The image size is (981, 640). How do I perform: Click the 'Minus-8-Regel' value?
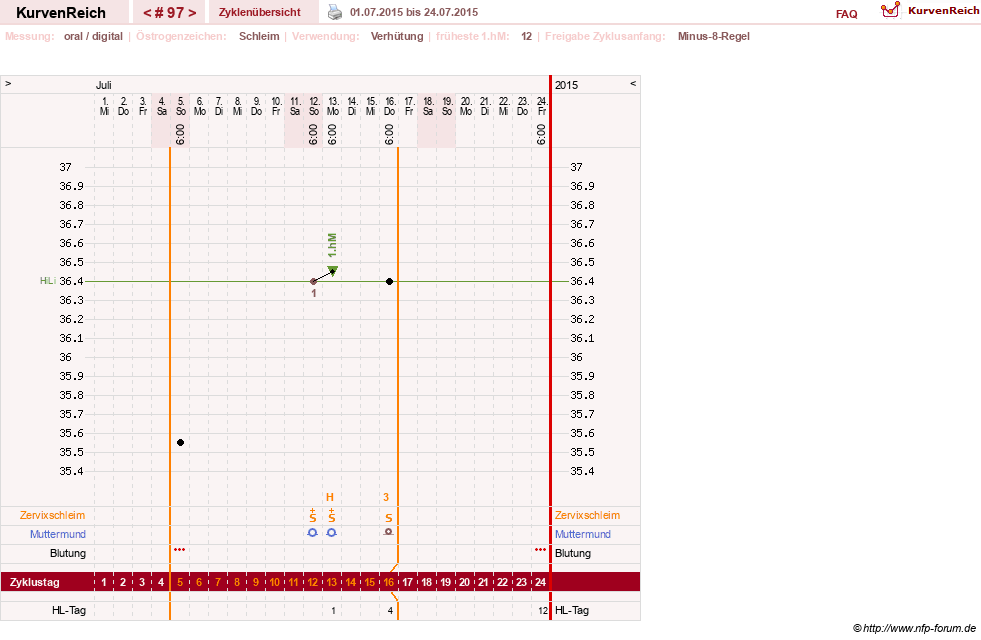713,36
